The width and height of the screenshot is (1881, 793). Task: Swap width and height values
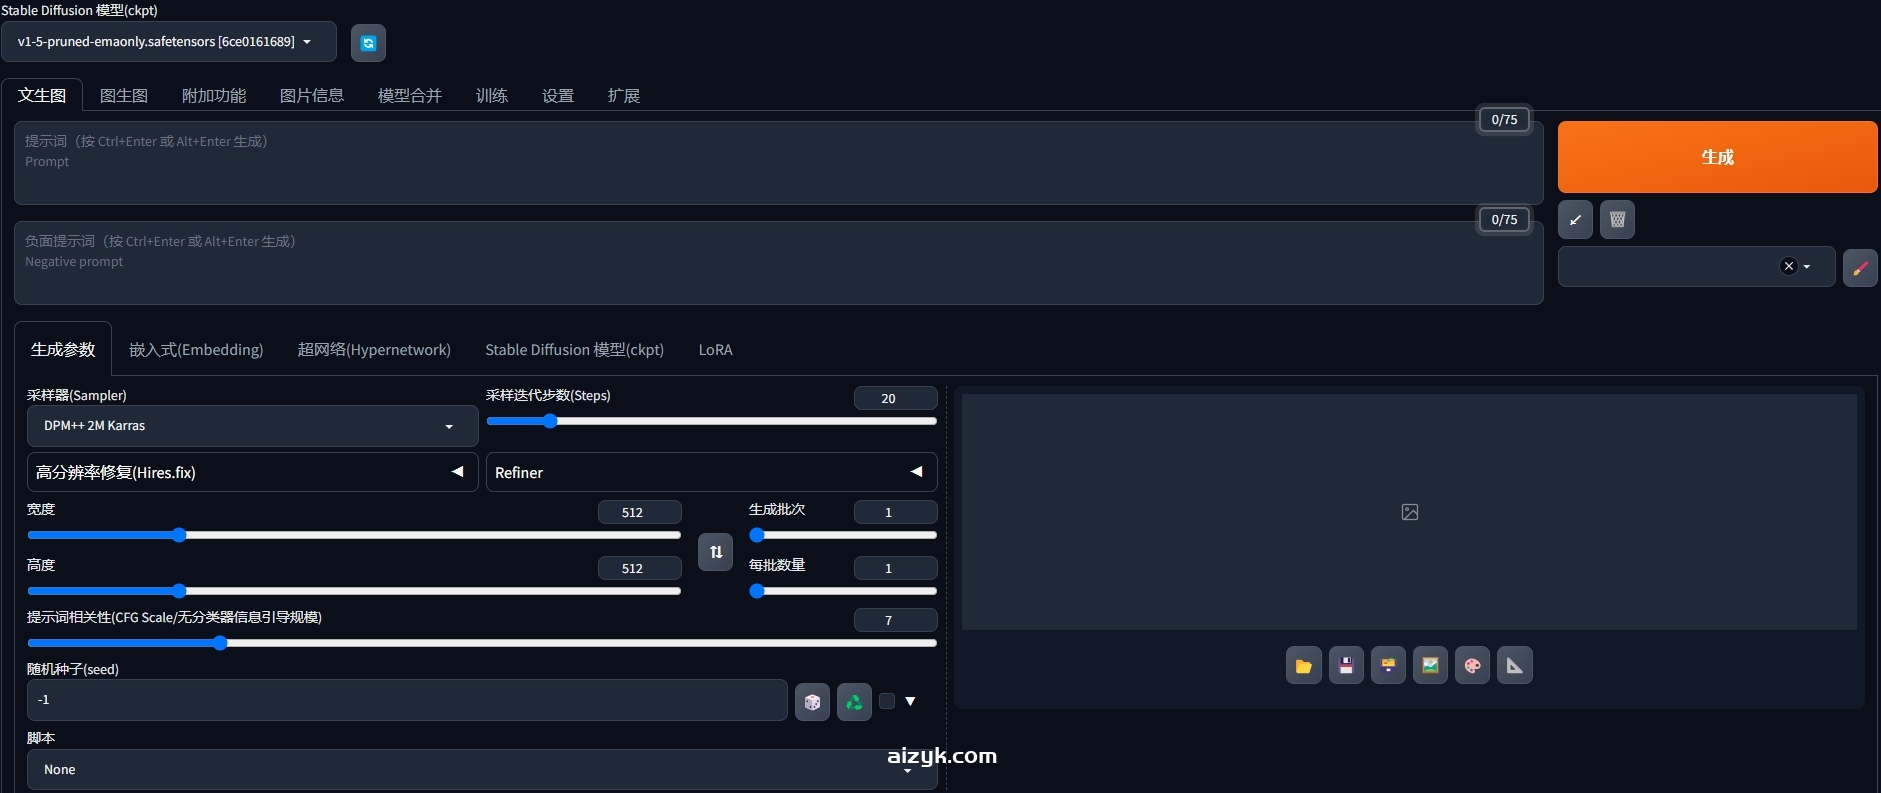(715, 552)
